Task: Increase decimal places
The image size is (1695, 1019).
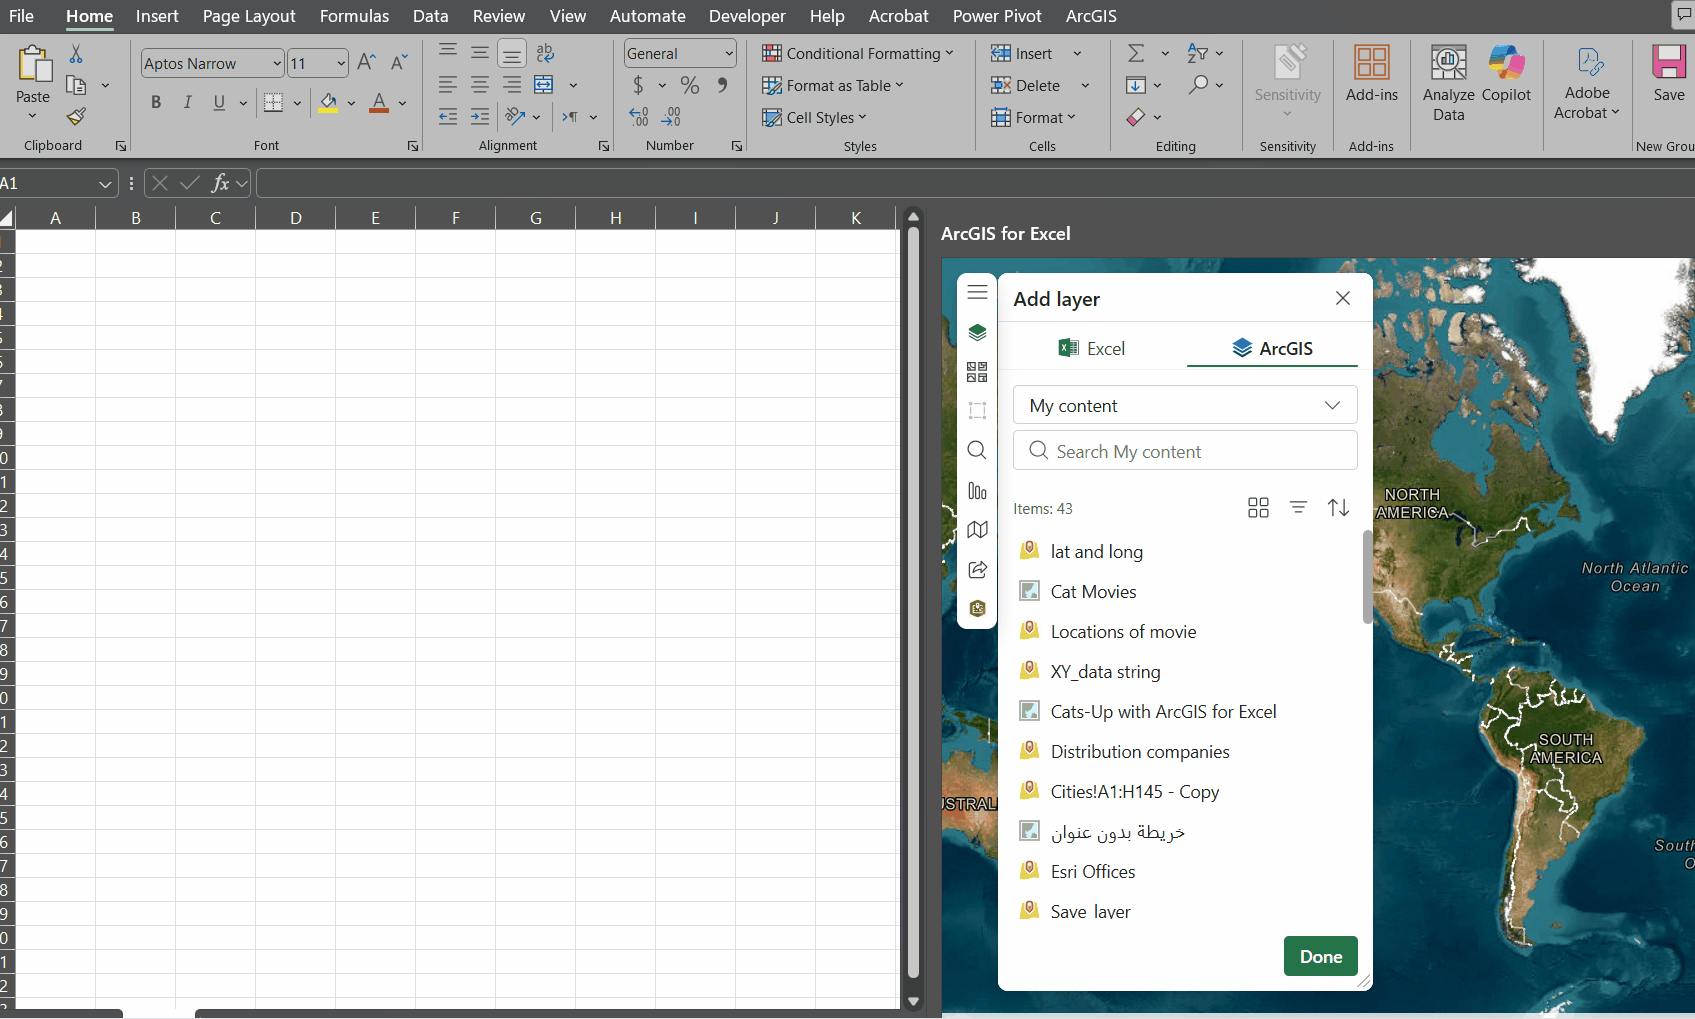Action: [639, 117]
